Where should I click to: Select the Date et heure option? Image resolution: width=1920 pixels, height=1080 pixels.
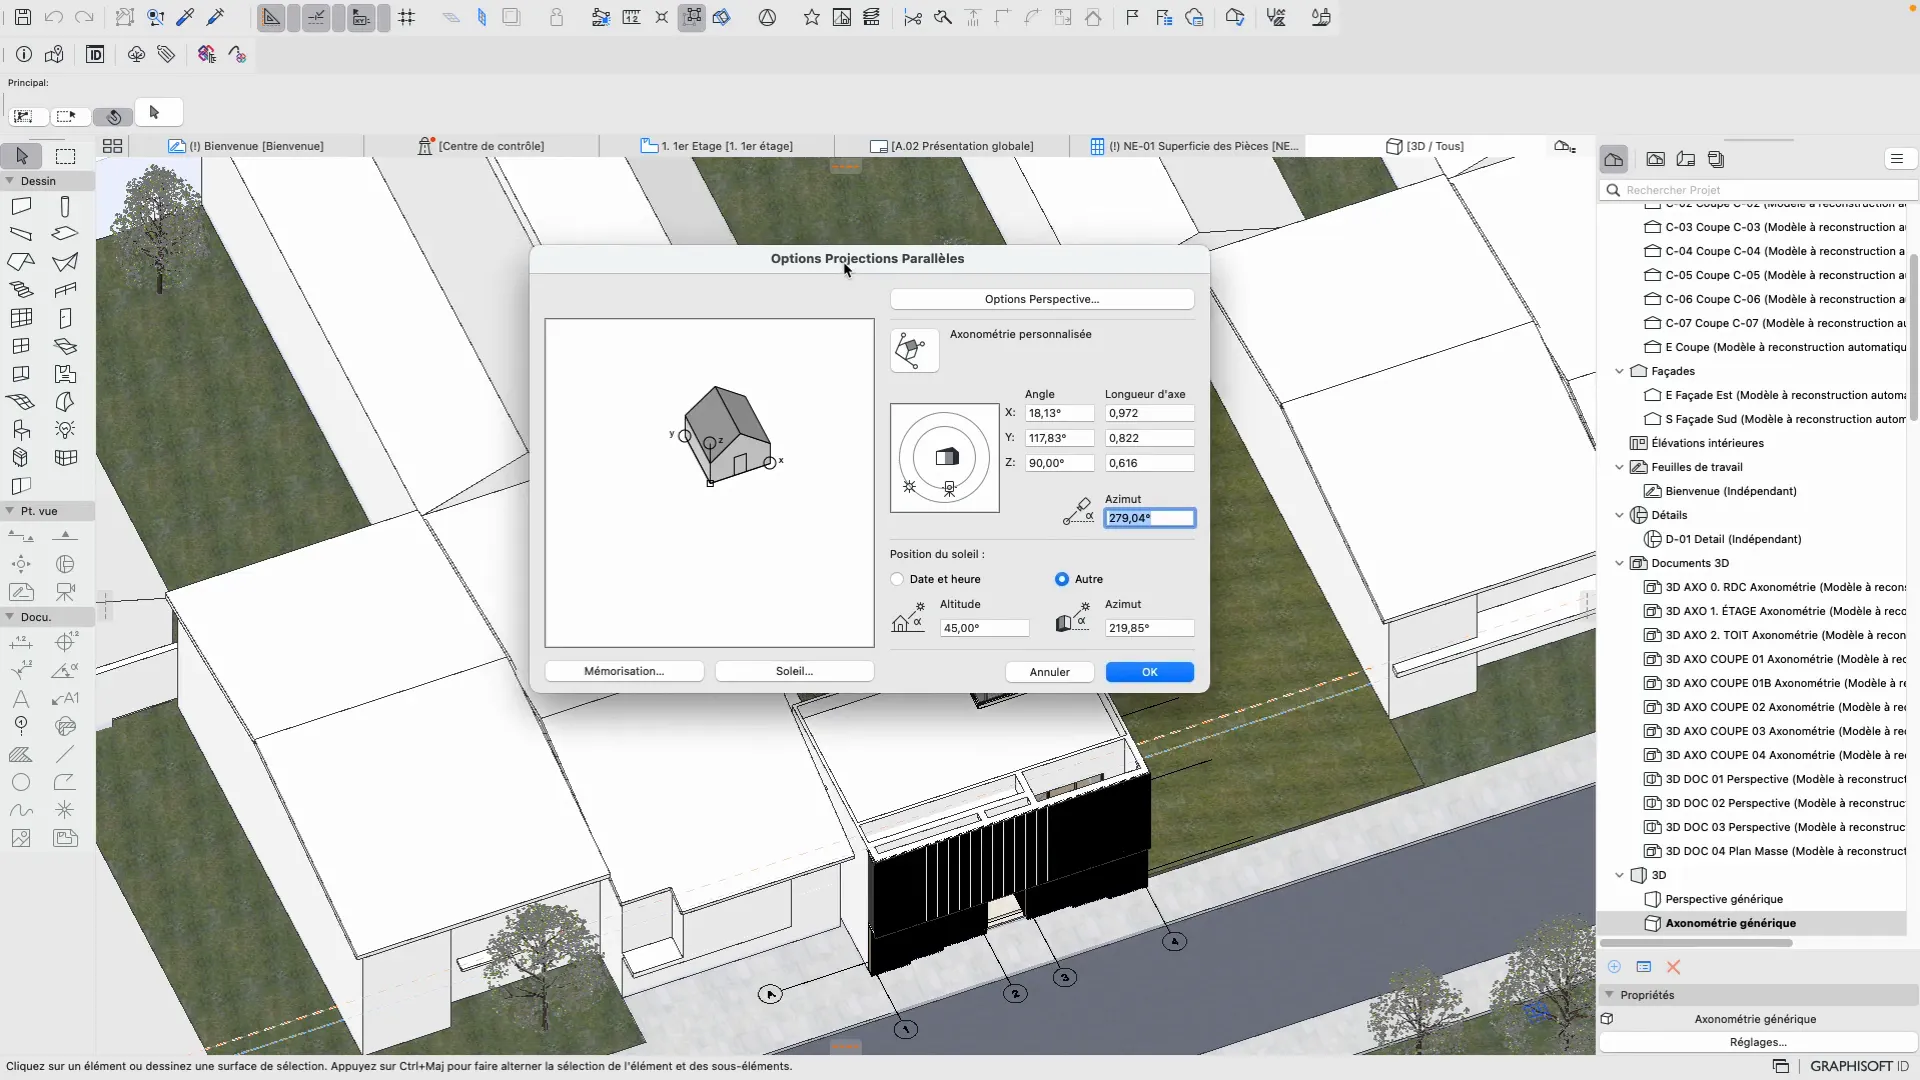(x=897, y=579)
